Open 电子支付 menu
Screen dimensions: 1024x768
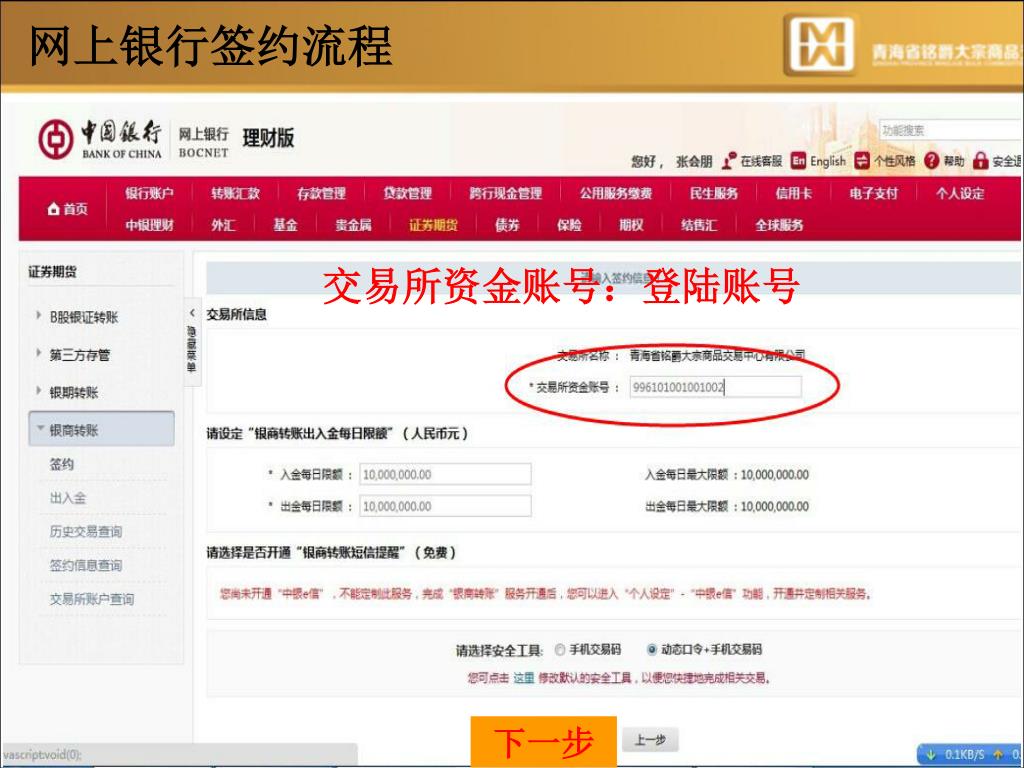[874, 193]
